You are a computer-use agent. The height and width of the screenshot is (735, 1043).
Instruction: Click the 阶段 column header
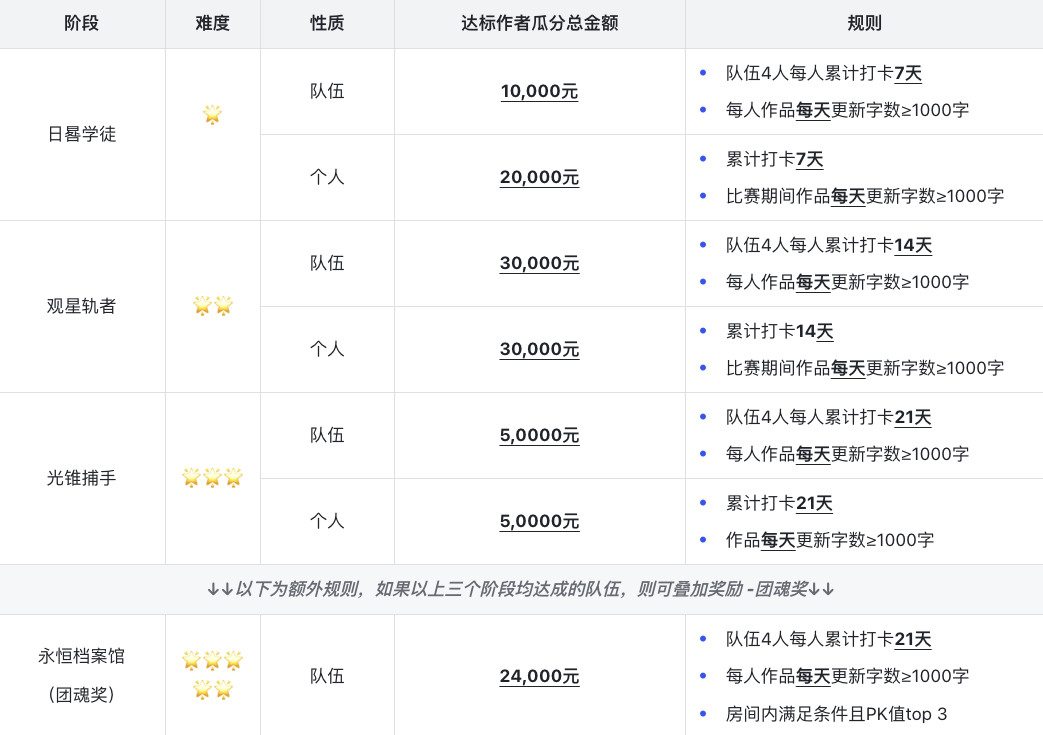[82, 23]
